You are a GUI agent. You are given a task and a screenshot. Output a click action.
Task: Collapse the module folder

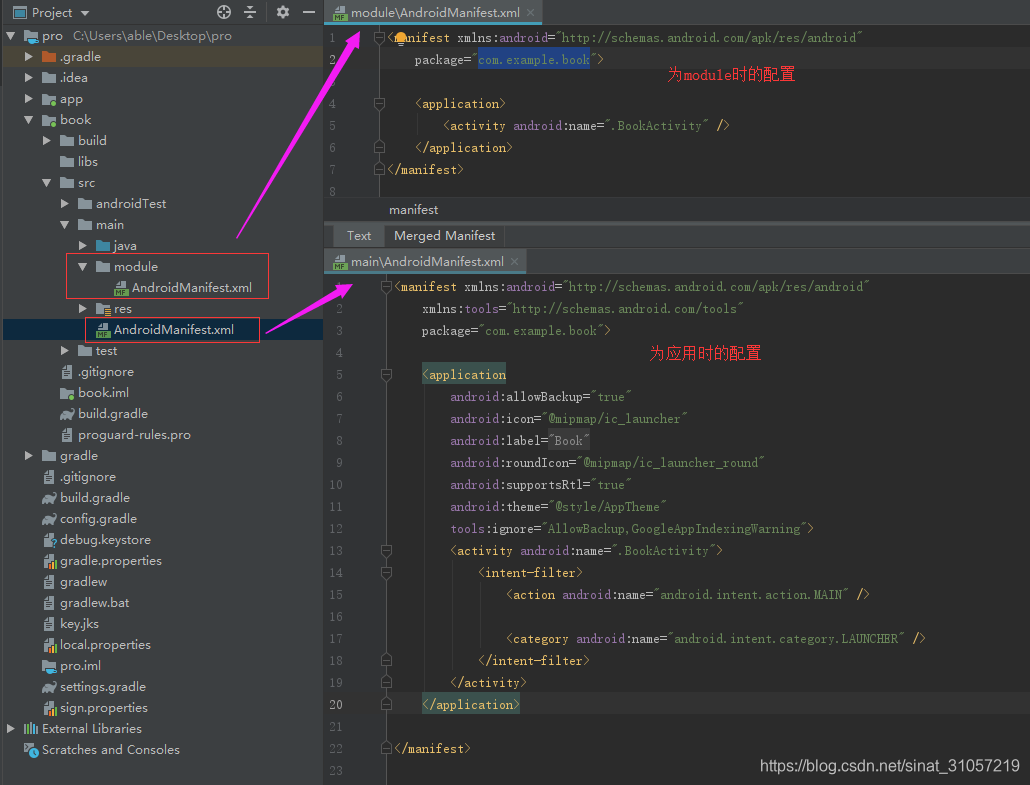point(83,267)
